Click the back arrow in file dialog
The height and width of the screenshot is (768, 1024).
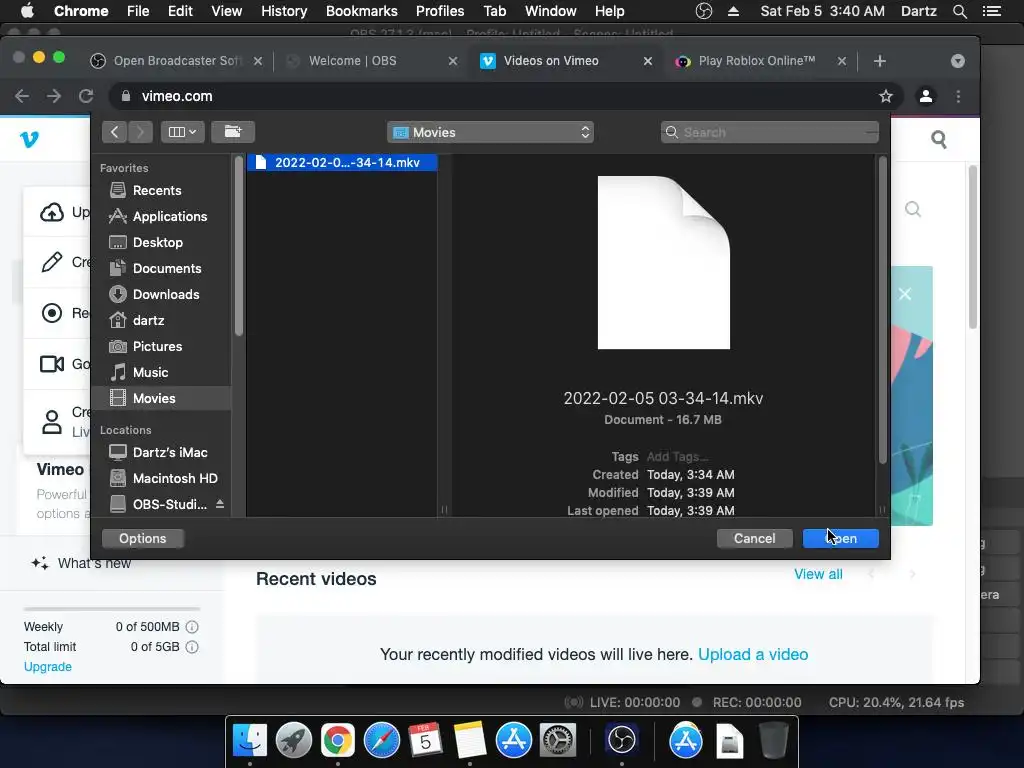coord(114,132)
